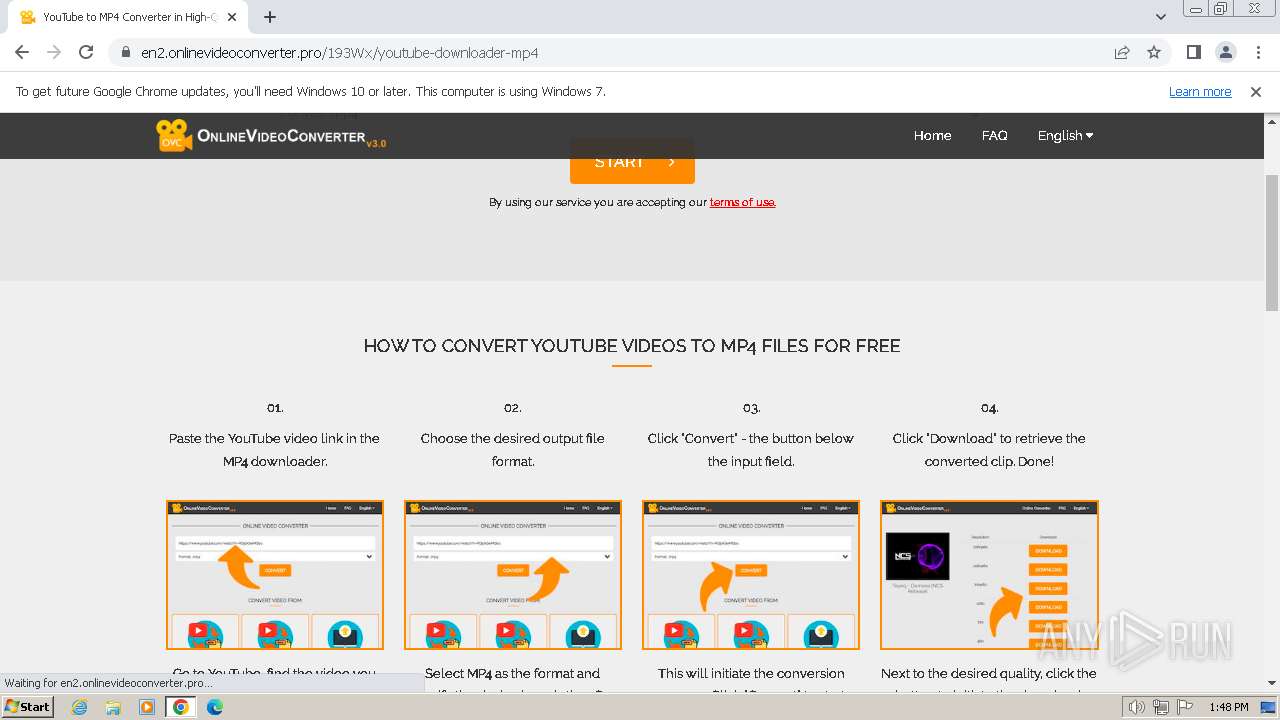Viewport: 1280px width, 720px height.
Task: Reload the page with refresh icon
Action: (86, 52)
